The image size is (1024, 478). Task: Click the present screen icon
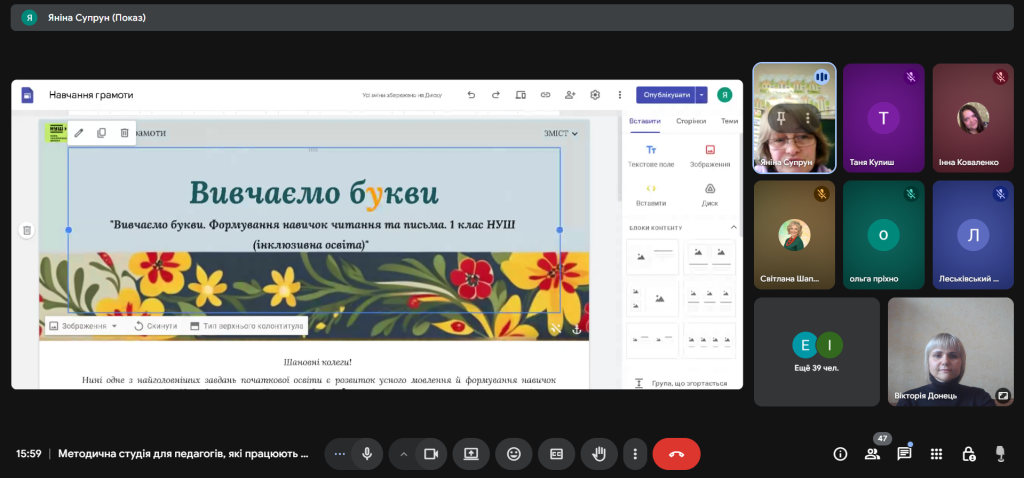coord(471,453)
